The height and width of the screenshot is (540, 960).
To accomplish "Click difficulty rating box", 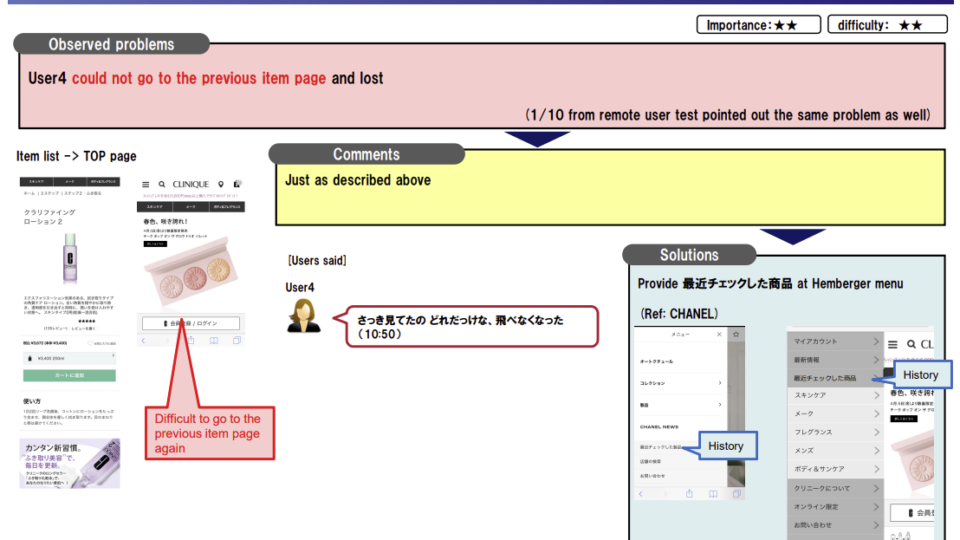I will pyautogui.click(x=887, y=24).
